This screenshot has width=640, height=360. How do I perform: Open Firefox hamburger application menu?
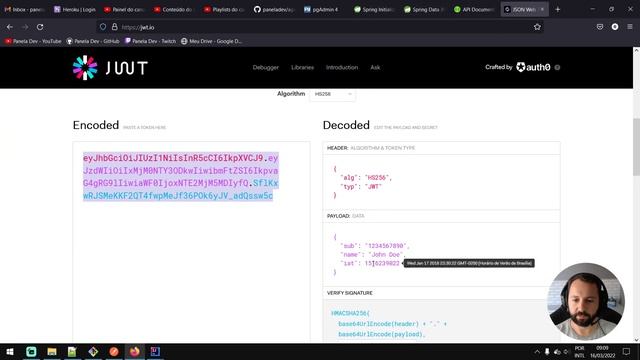[630, 27]
